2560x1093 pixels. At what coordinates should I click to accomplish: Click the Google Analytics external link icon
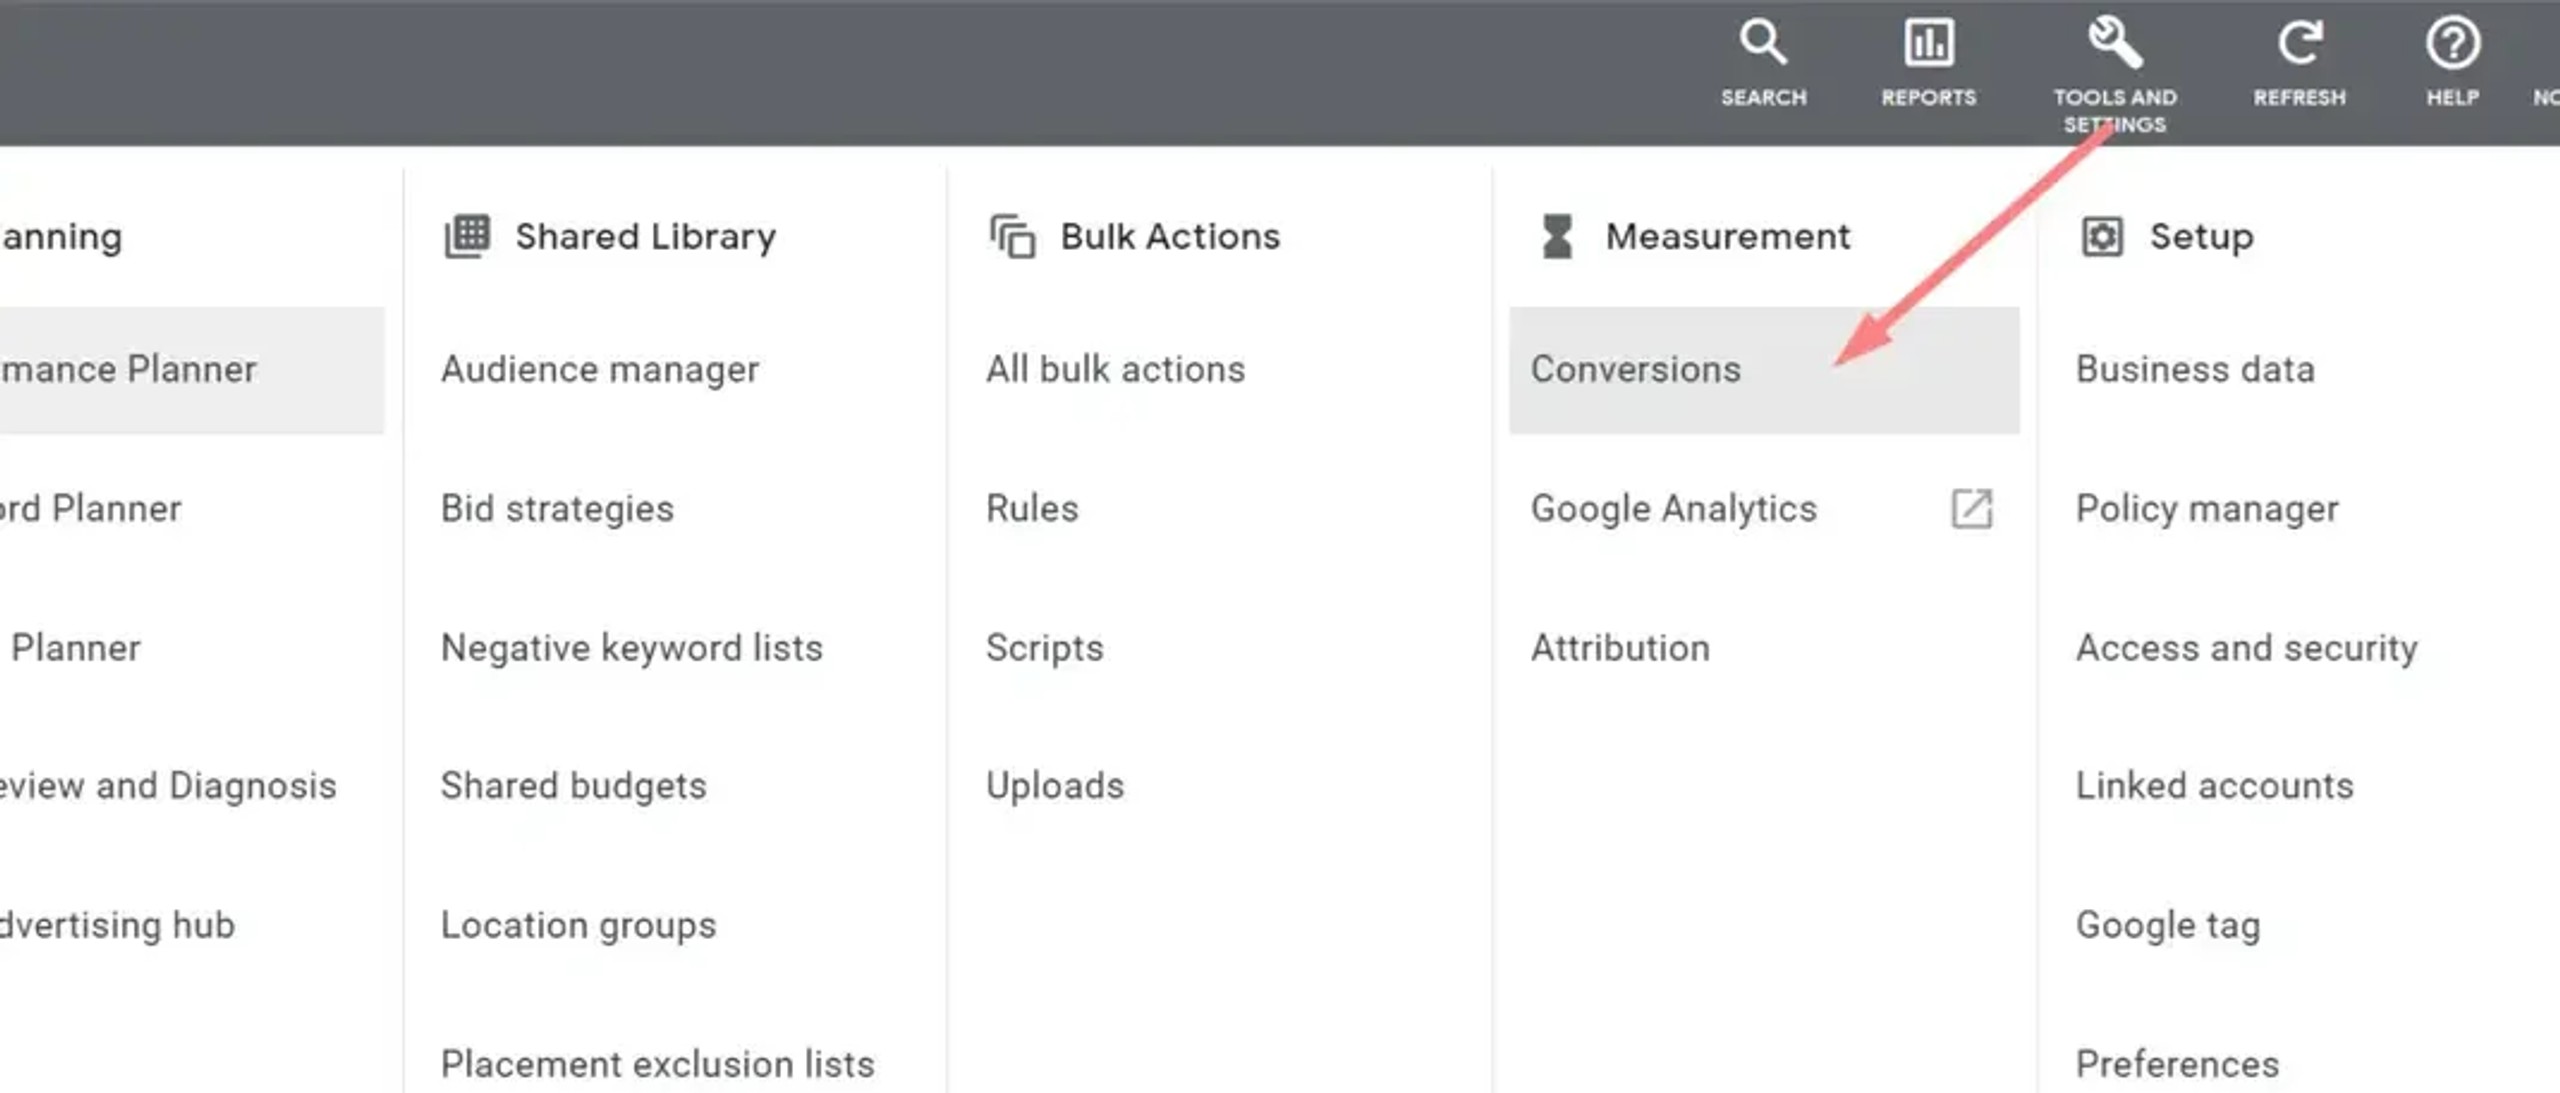(1971, 509)
